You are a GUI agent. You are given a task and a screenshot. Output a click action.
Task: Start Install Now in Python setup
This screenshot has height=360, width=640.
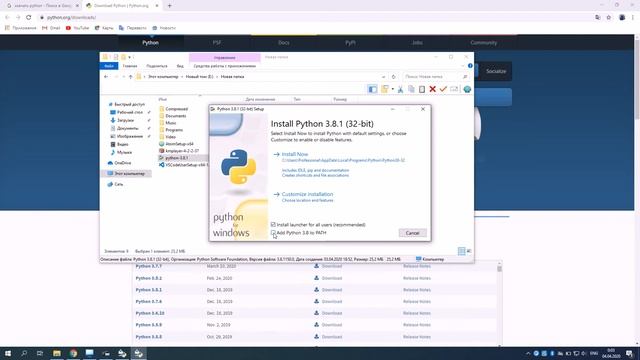(x=295, y=154)
